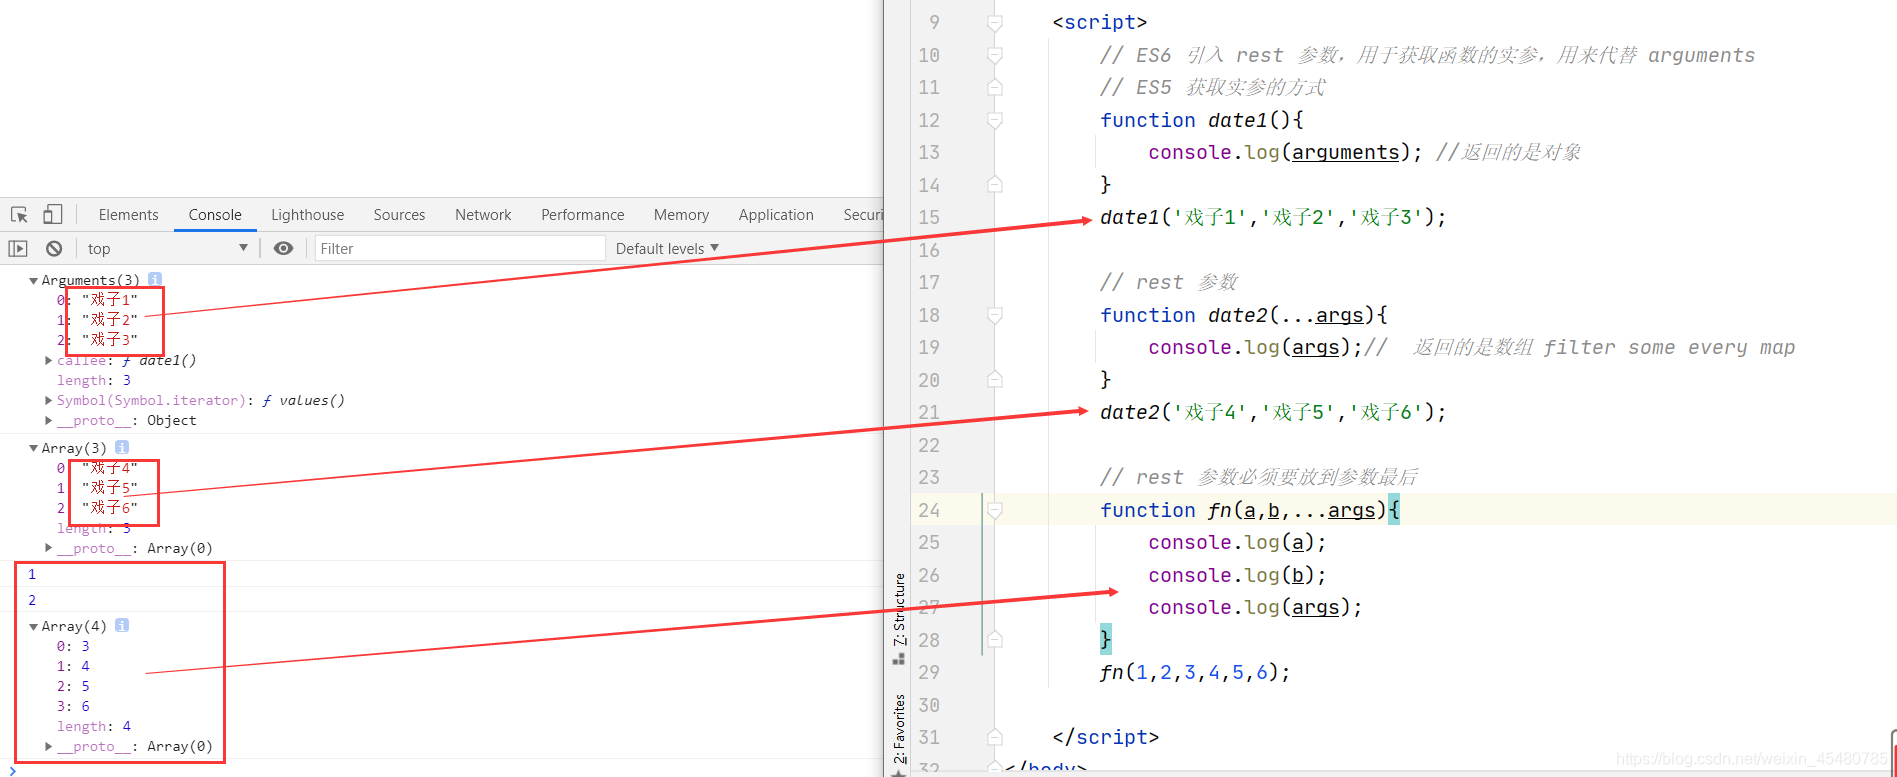Switch to the Elements tab
The height and width of the screenshot is (777, 1897).
click(128, 215)
